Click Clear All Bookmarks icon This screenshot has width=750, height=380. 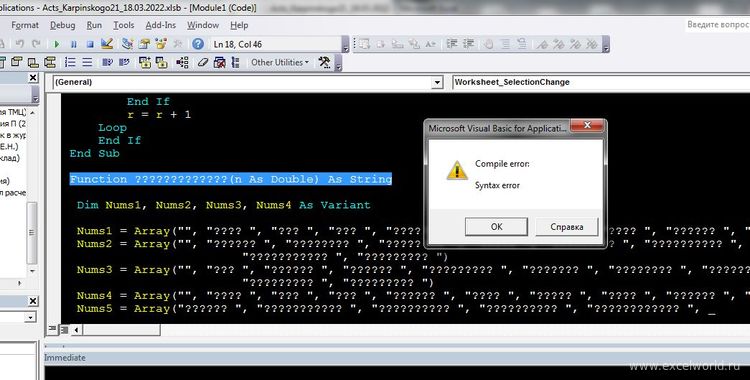coord(592,44)
